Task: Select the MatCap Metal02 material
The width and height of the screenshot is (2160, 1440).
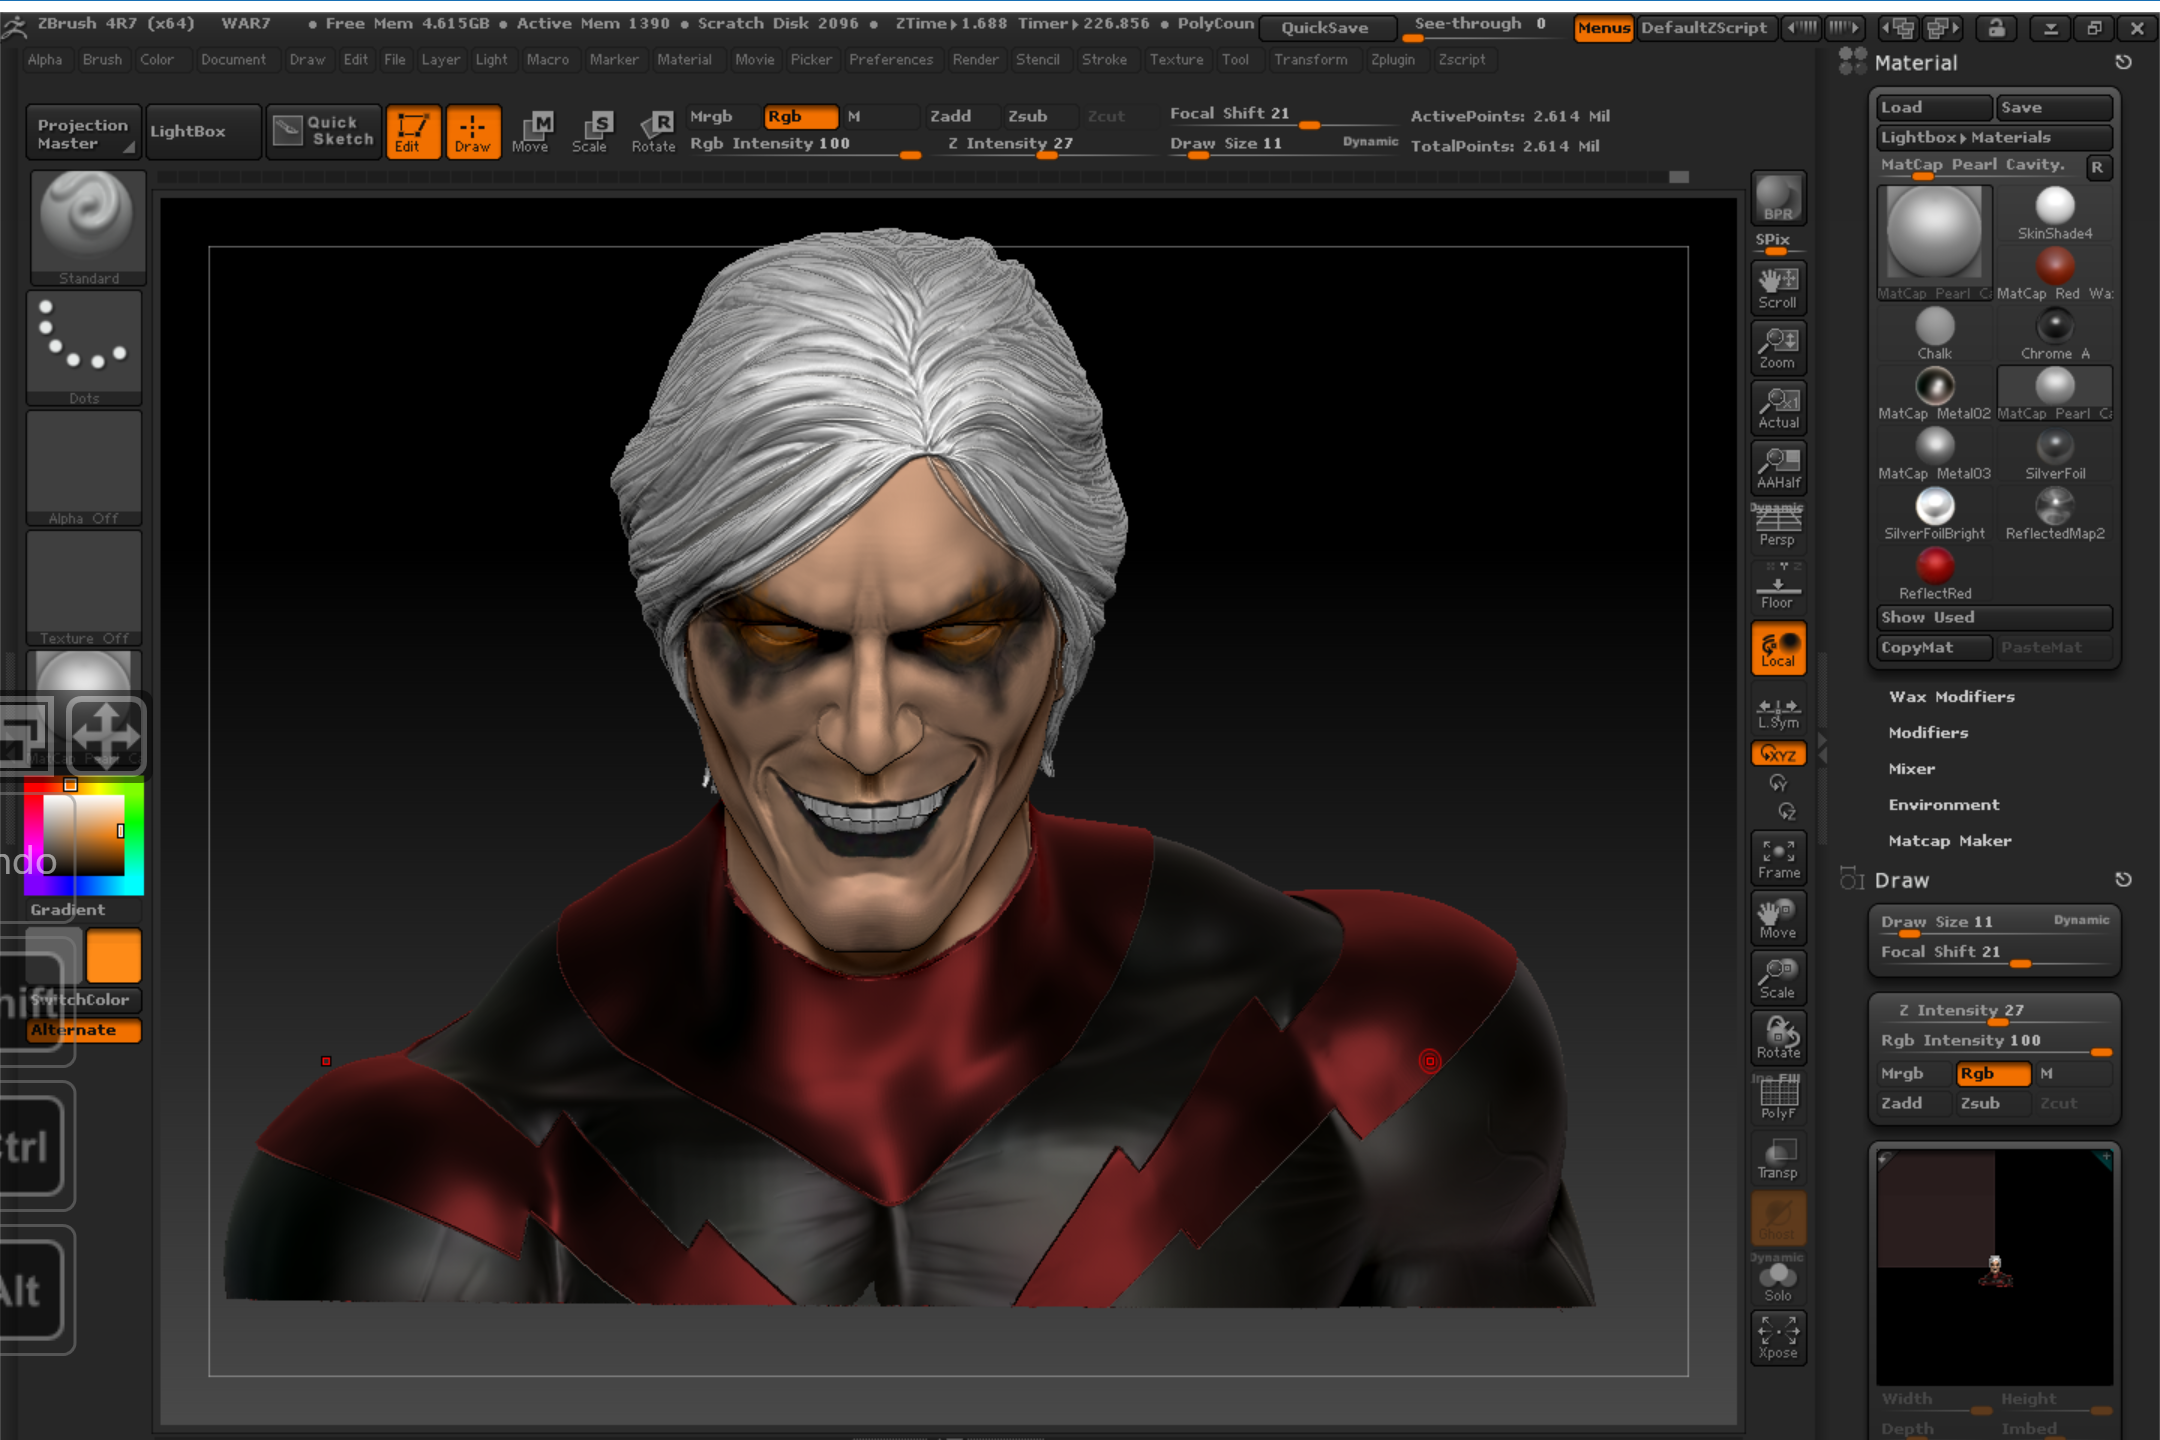Action: (1934, 394)
